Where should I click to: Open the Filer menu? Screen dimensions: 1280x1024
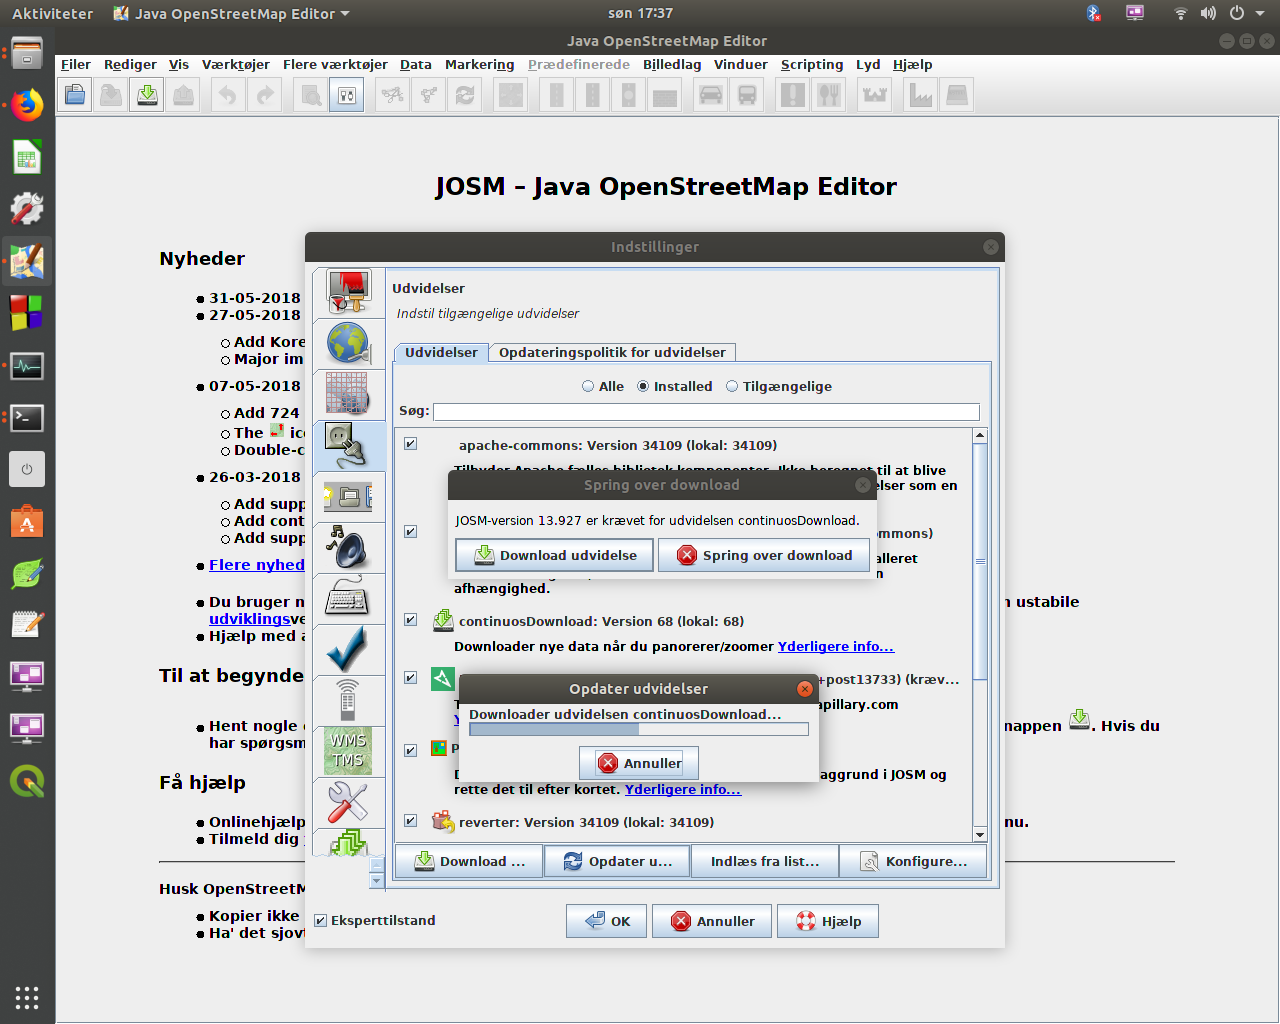coord(76,64)
